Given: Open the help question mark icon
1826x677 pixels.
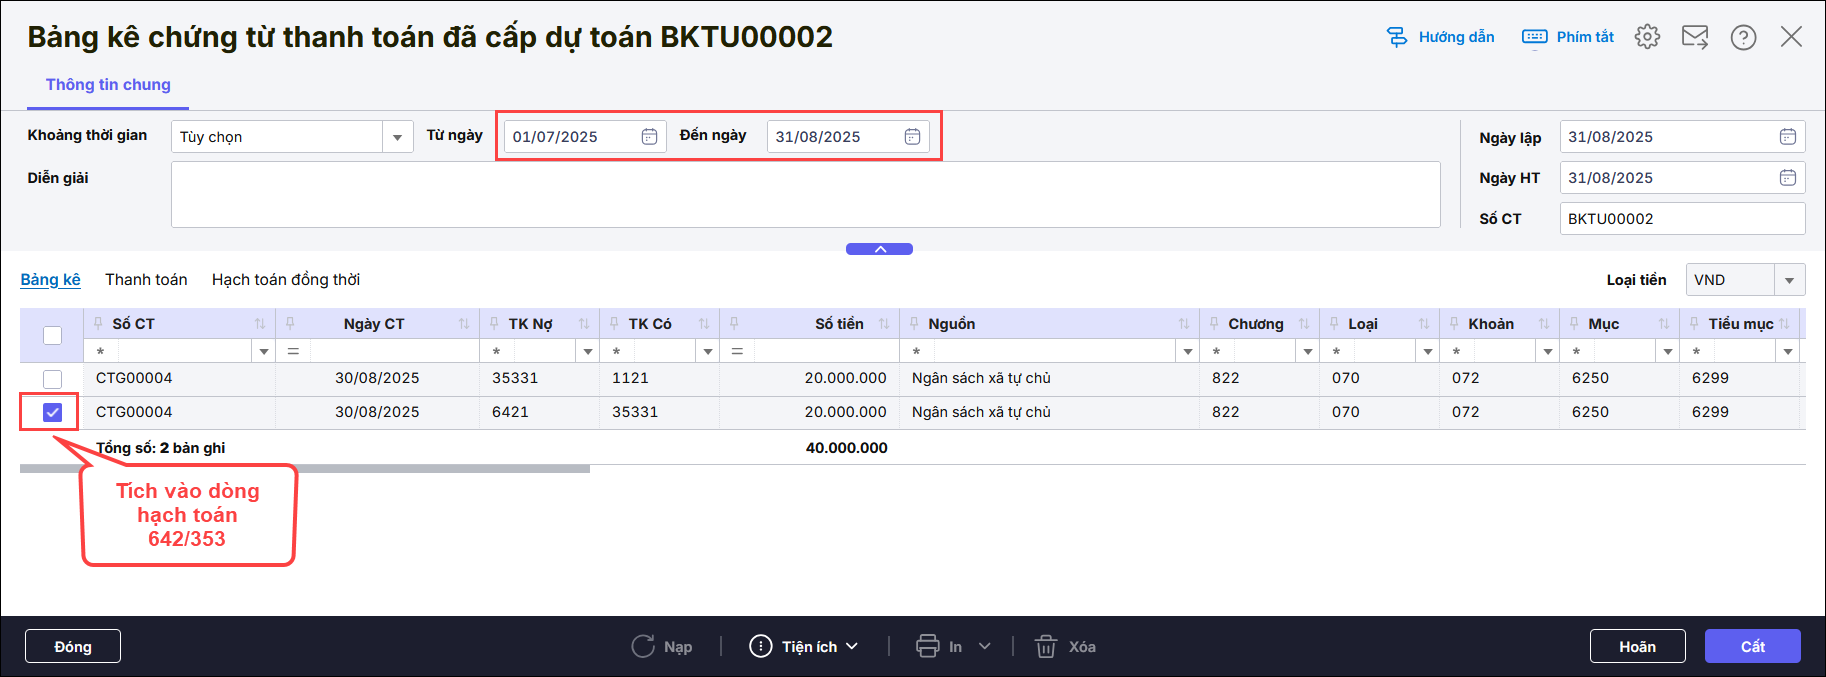Looking at the screenshot, I should pos(1743,37).
